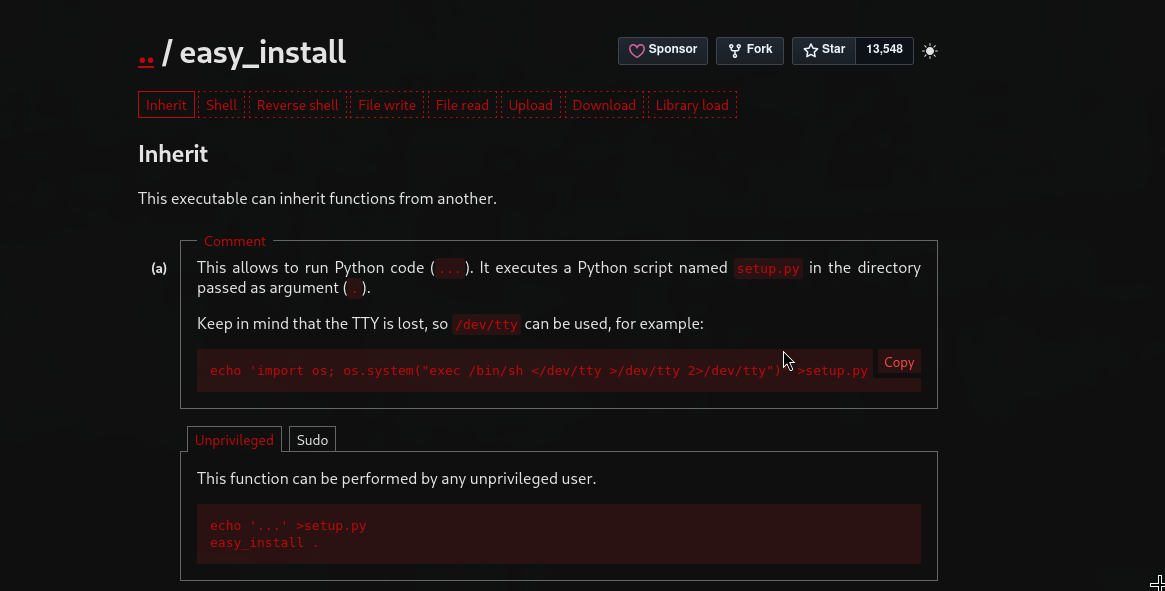Viewport: 1165px width, 591px height.
Task: Click the inline '/dev/tty' code text
Action: tap(486, 325)
